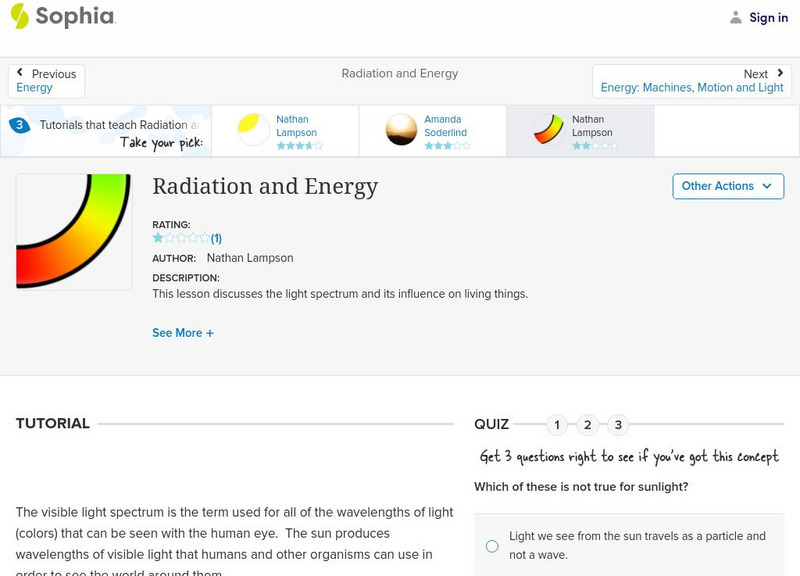Viewport: 800px width, 576px height.
Task: Click the Next right arrow icon
Action: (780, 73)
